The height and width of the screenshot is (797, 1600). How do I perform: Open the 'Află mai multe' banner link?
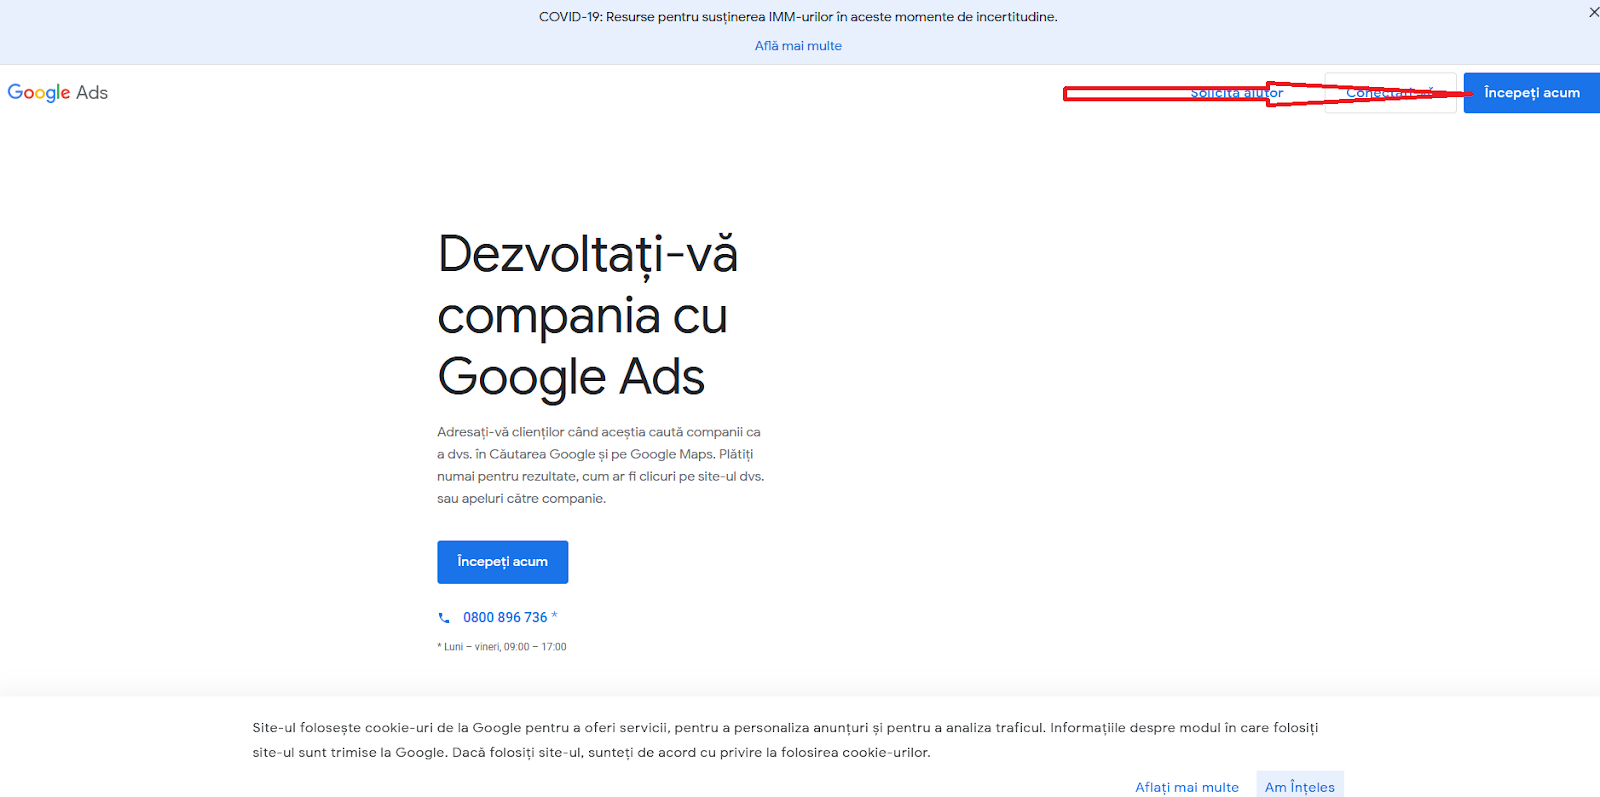798,46
